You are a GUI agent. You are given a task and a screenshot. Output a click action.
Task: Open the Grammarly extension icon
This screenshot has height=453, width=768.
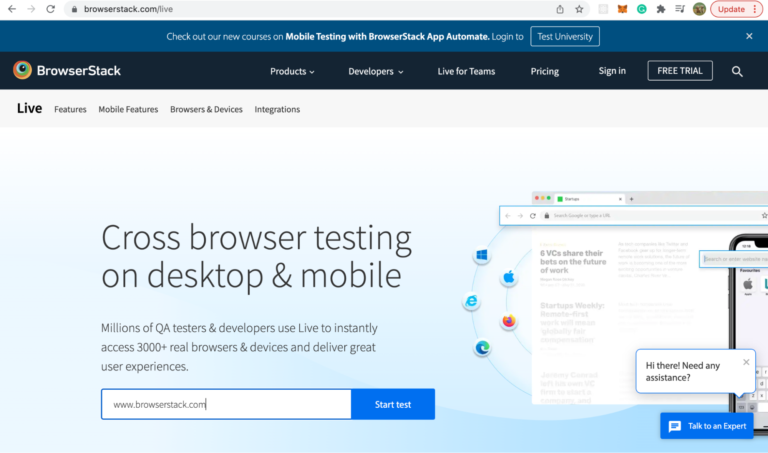pos(642,9)
